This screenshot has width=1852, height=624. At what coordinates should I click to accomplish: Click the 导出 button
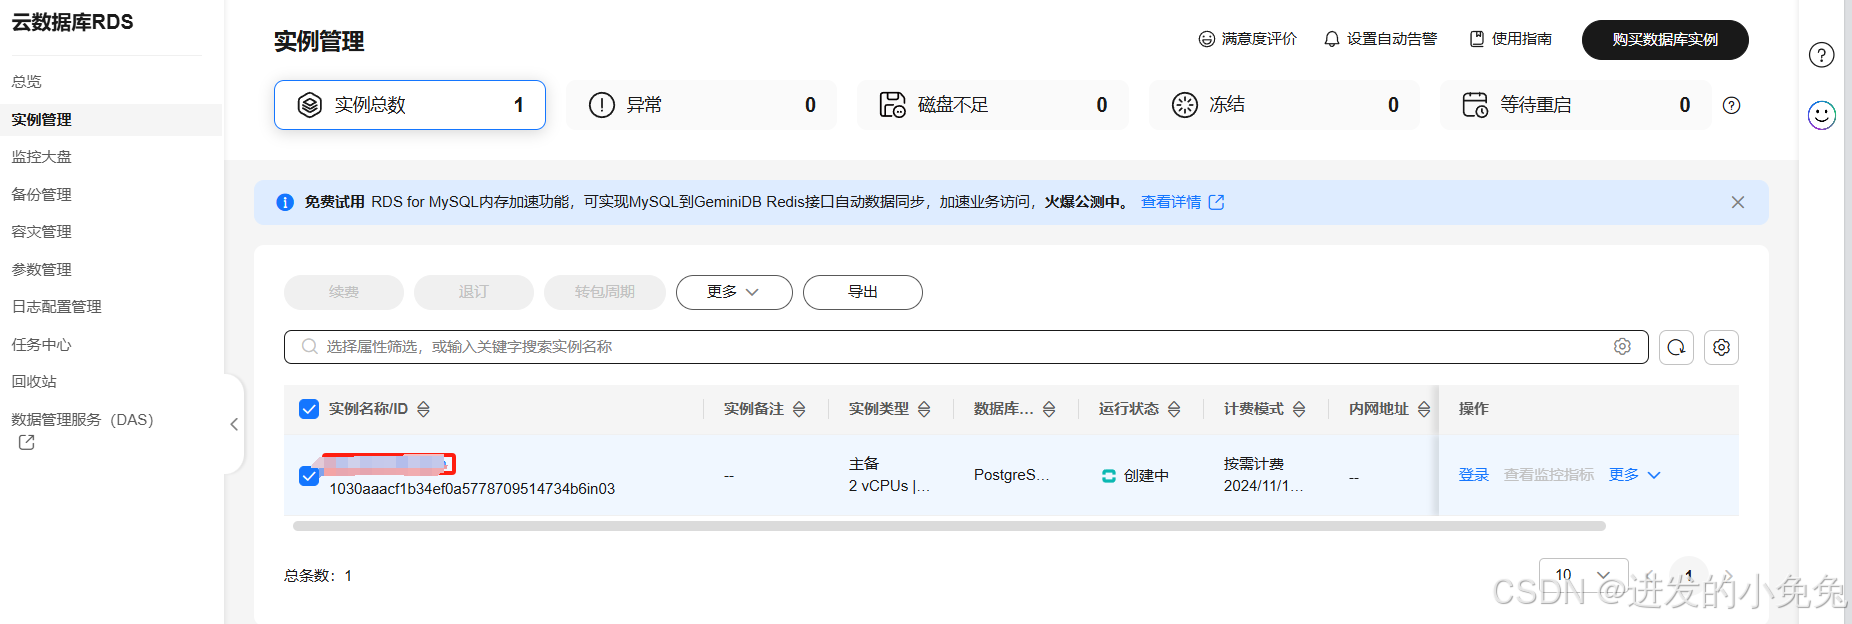pyautogui.click(x=863, y=292)
